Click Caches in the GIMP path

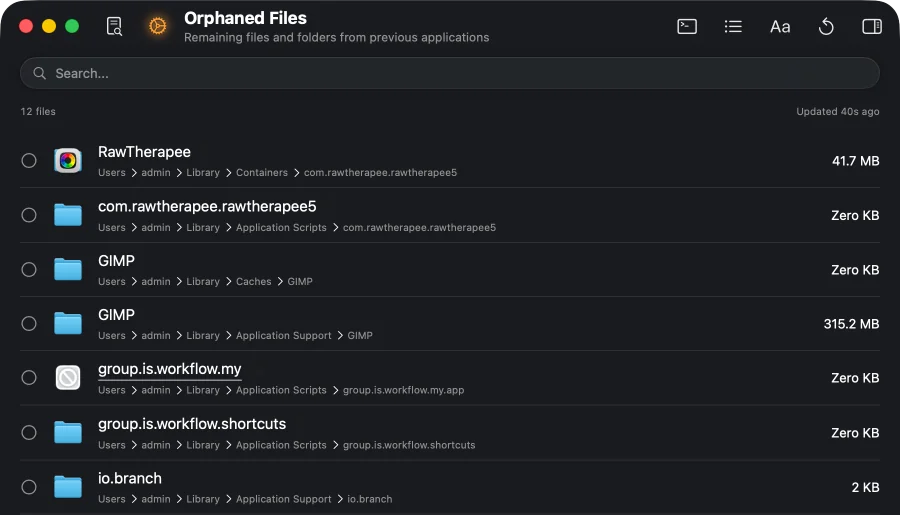pos(253,281)
